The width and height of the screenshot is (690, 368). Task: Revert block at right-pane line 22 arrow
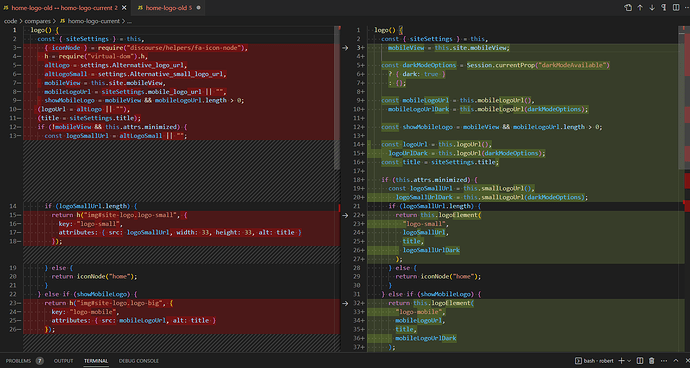click(x=345, y=215)
